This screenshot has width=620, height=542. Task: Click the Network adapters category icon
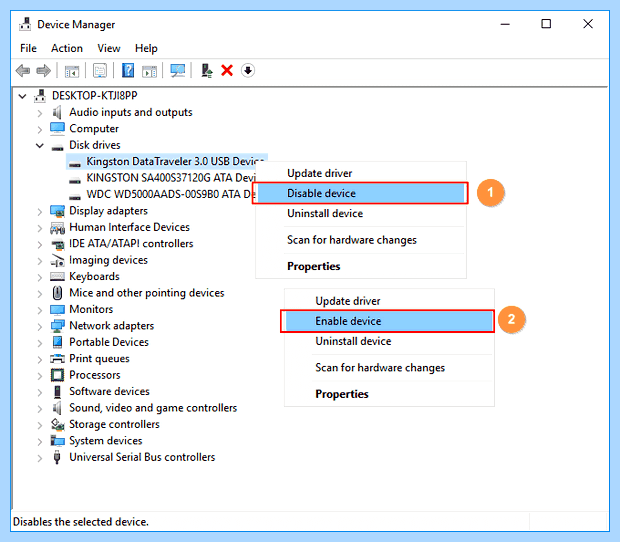click(x=57, y=326)
